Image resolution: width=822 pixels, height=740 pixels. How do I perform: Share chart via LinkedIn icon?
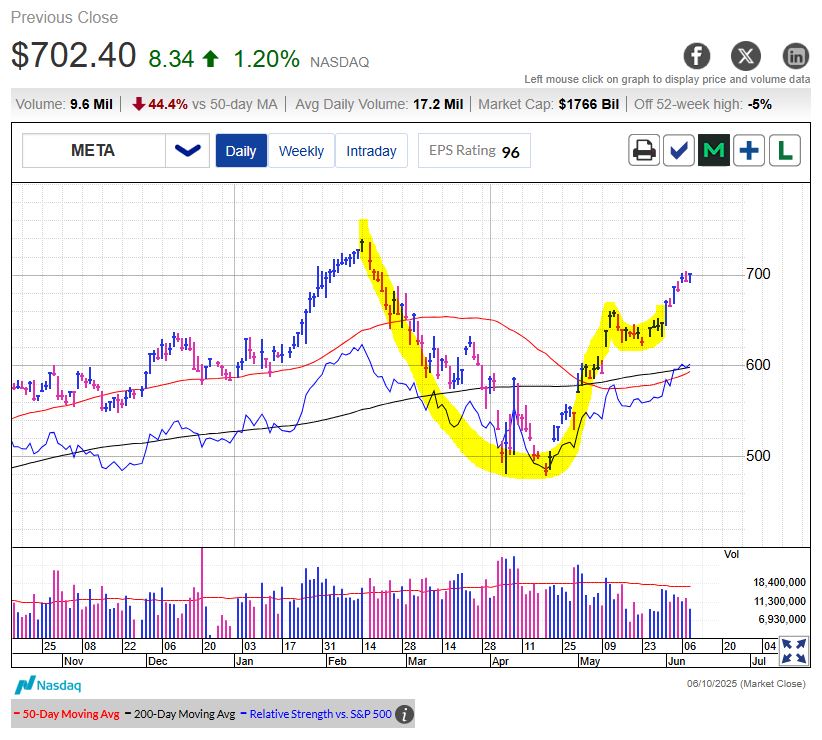pos(795,55)
